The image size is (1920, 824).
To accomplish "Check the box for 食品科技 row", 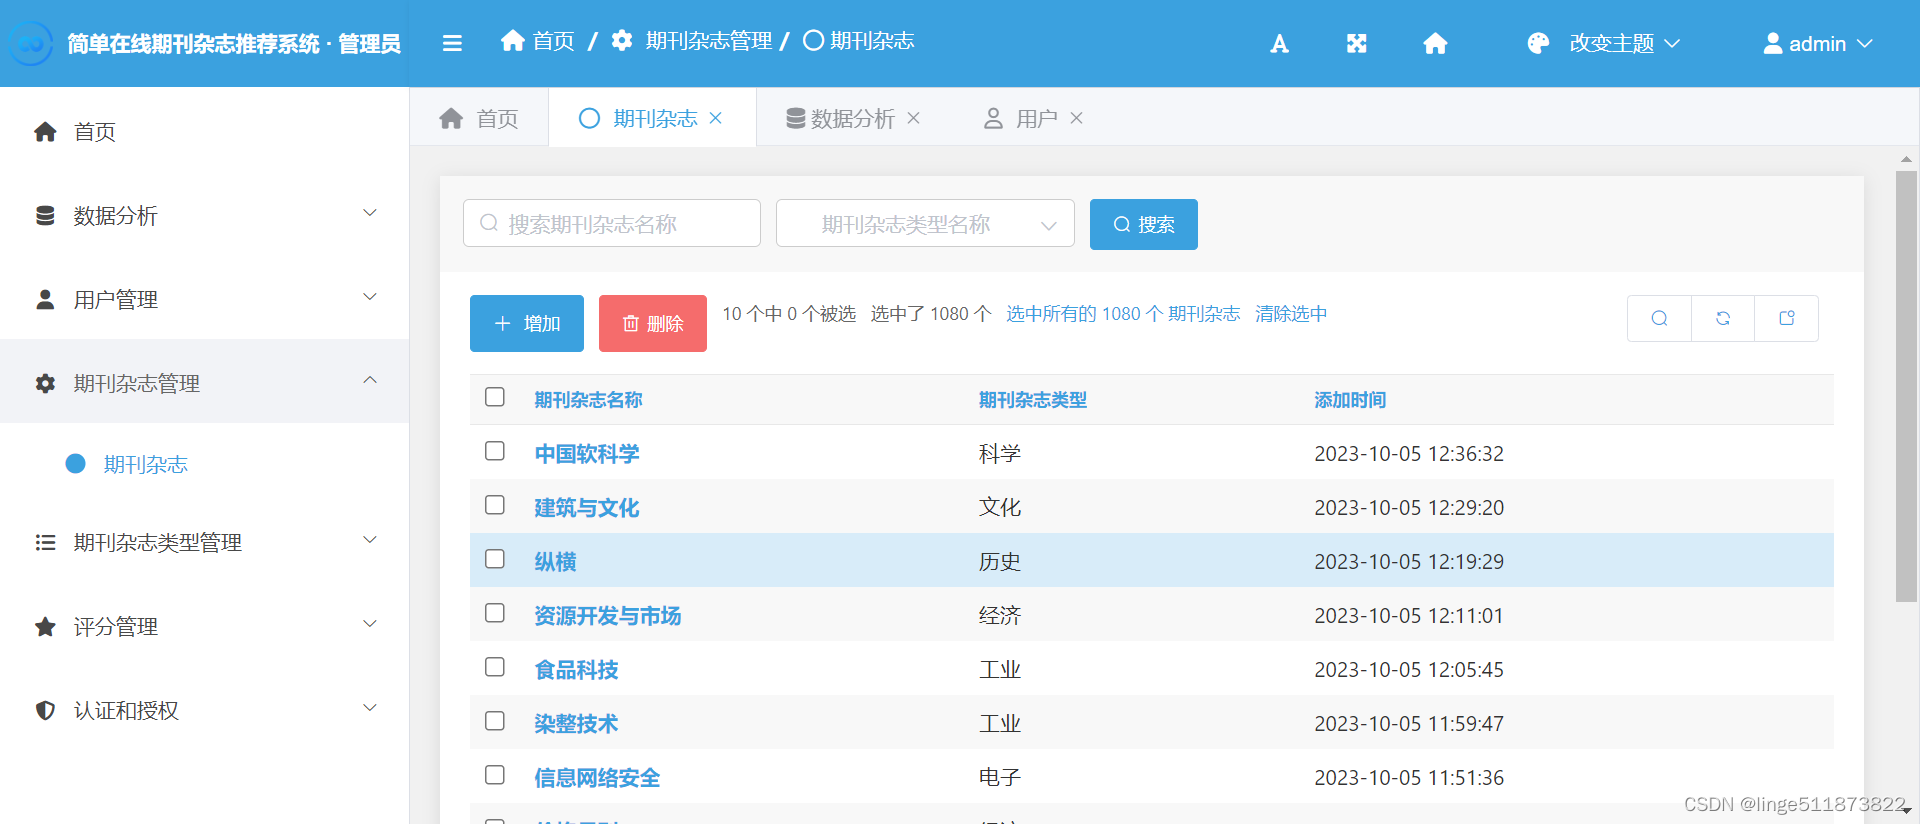I will coord(495,667).
